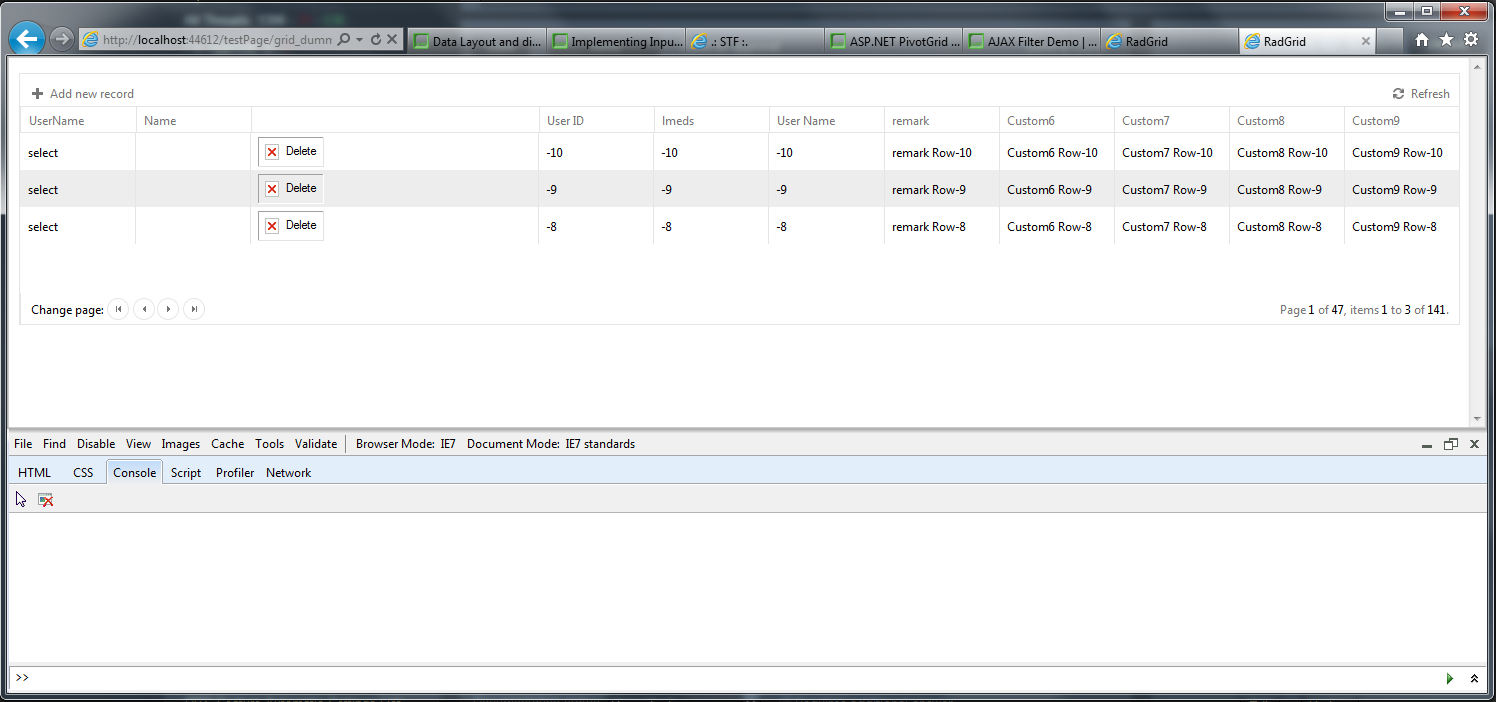Screen dimensions: 1496x702
Task: Open Favorites with the star icon
Action: [1446, 40]
